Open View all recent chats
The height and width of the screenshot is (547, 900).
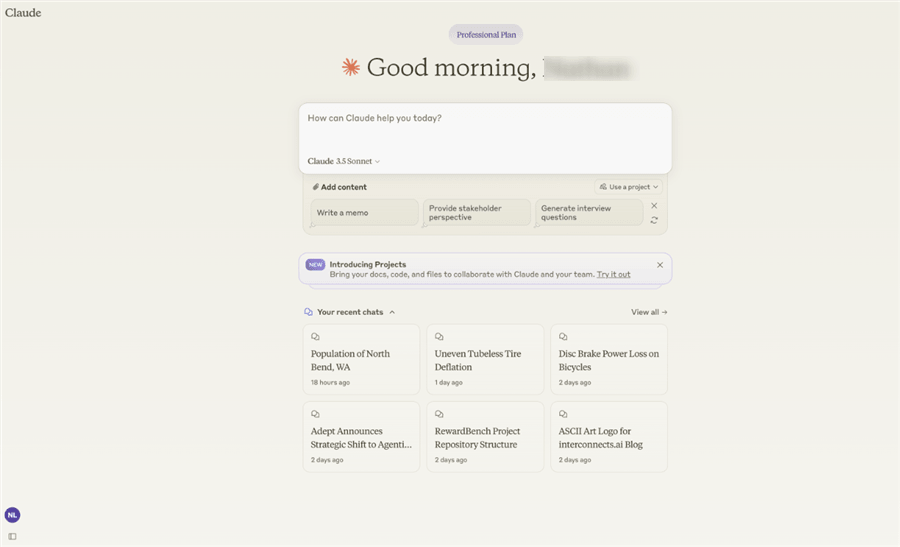click(x=649, y=312)
